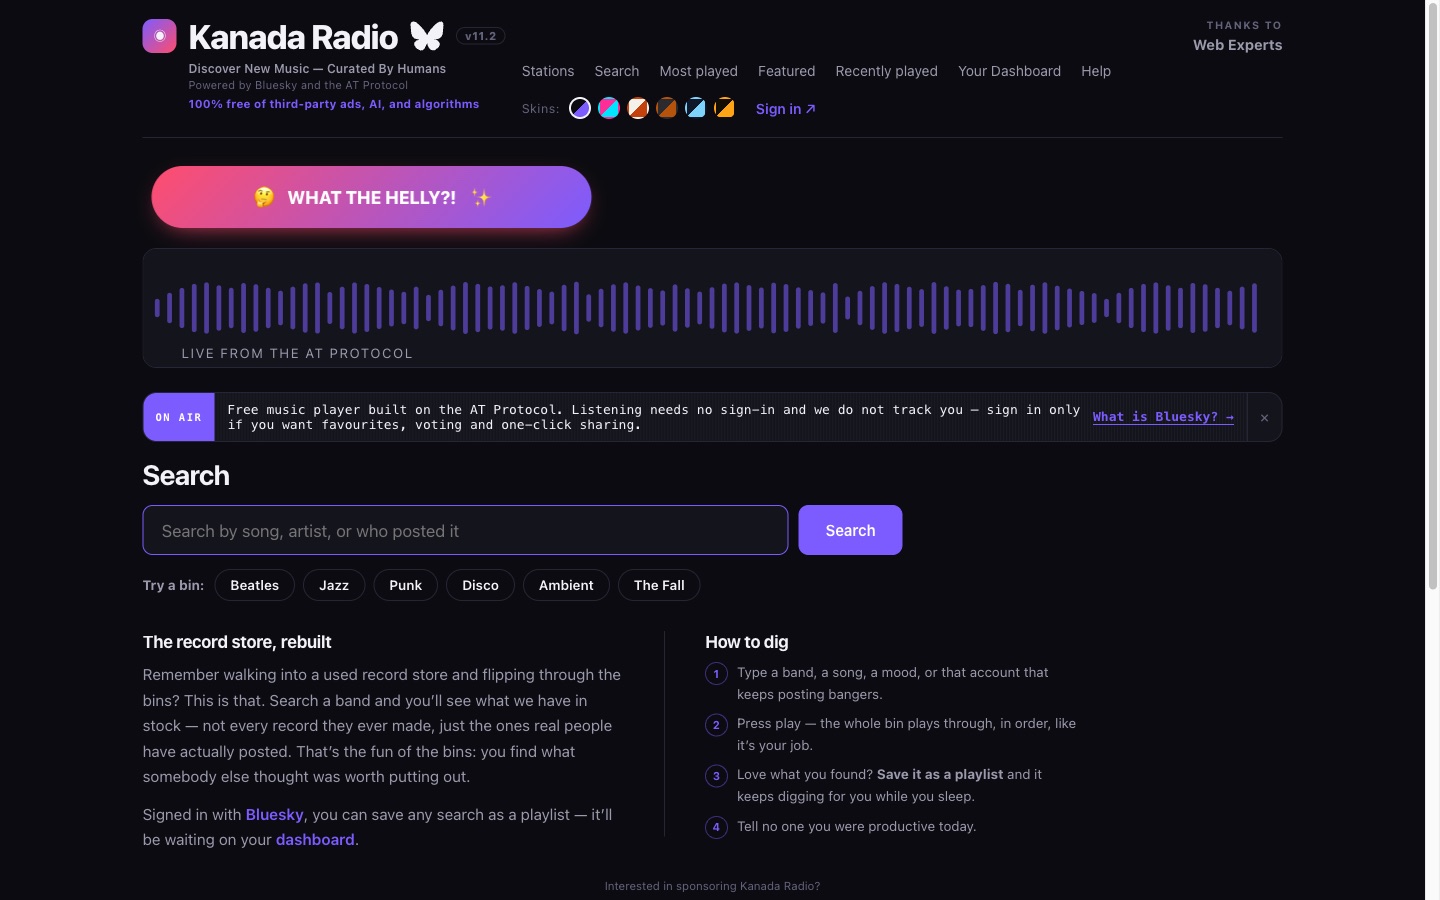Select the navy and light blue skin
The width and height of the screenshot is (1440, 900).
pos(696,108)
